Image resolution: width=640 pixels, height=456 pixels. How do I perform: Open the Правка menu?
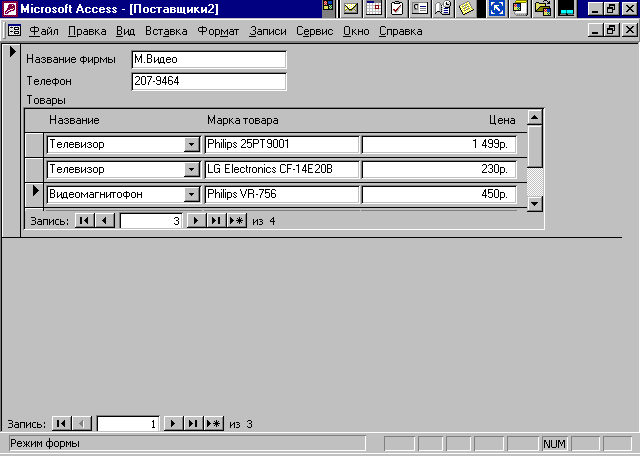[87, 31]
